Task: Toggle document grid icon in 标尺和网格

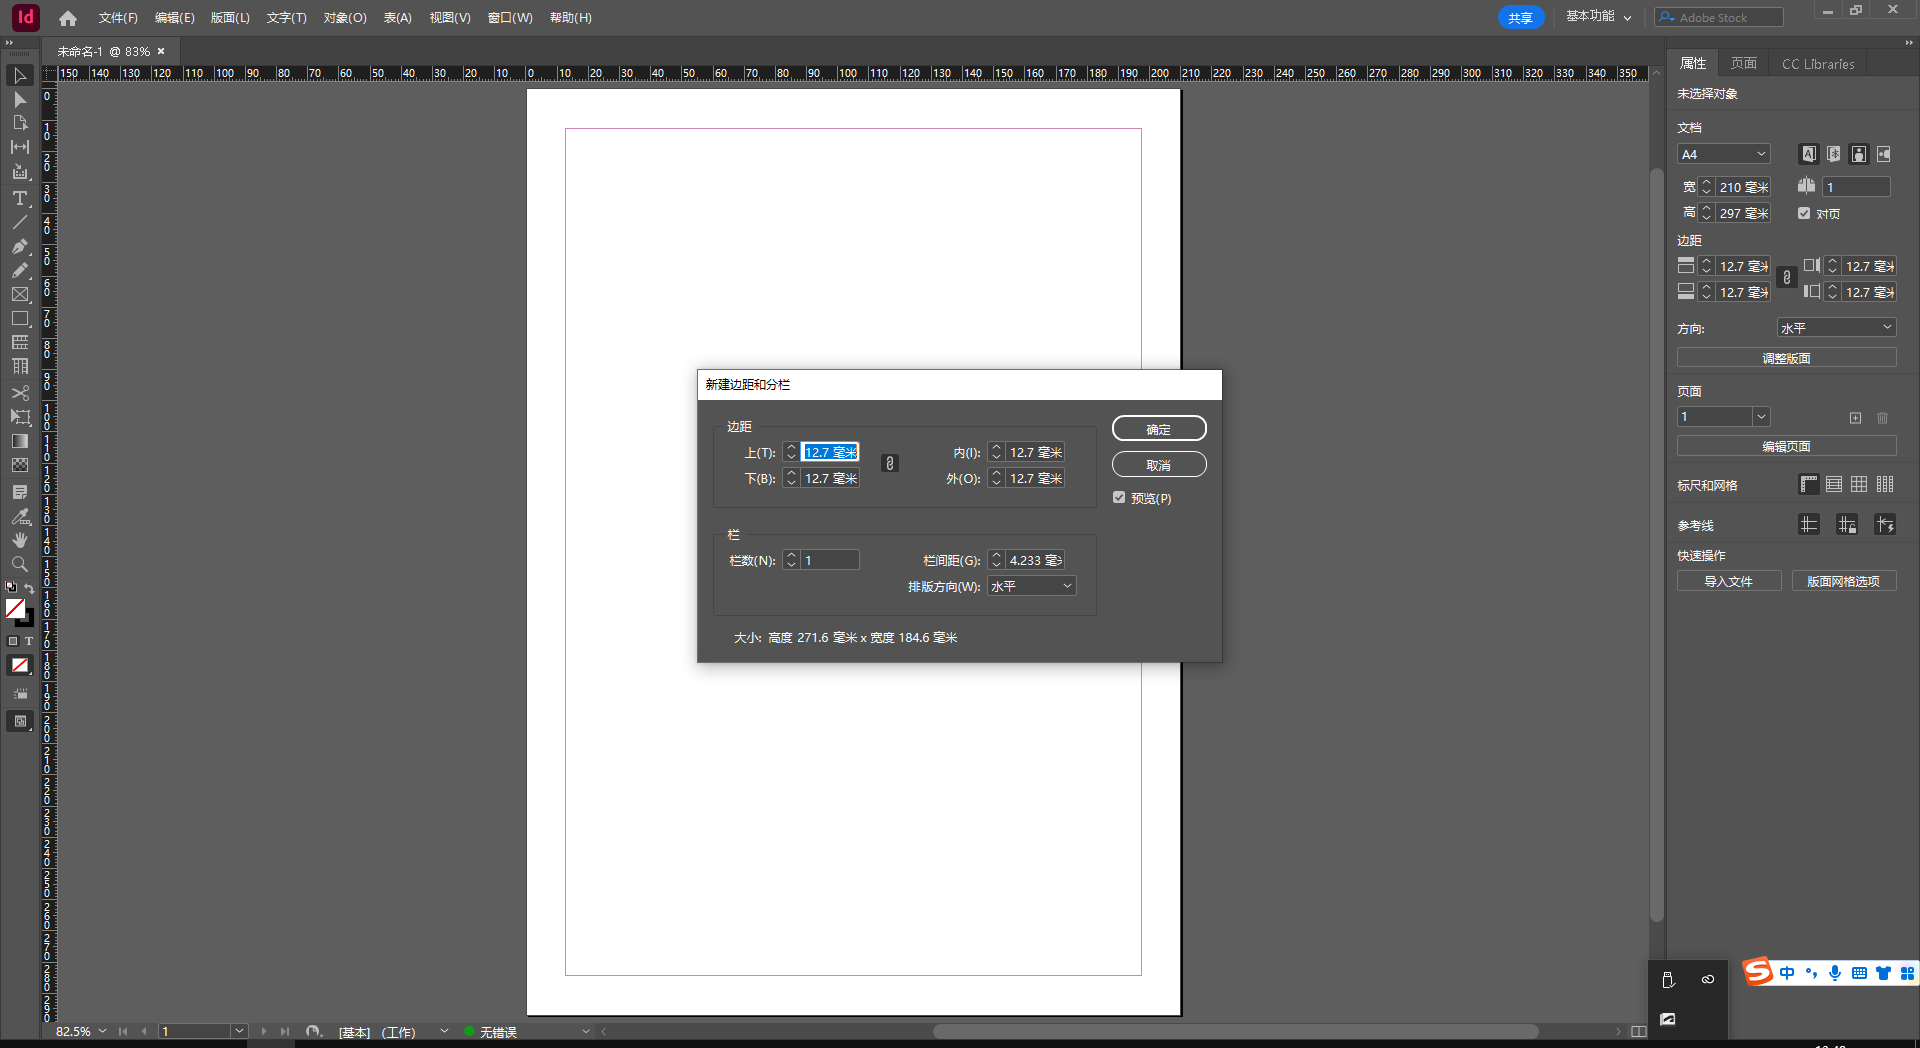Action: click(1859, 485)
